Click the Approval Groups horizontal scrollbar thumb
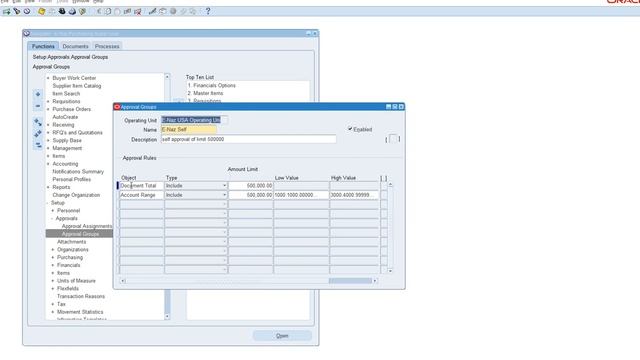This screenshot has height=360, width=640. click(x=350, y=281)
